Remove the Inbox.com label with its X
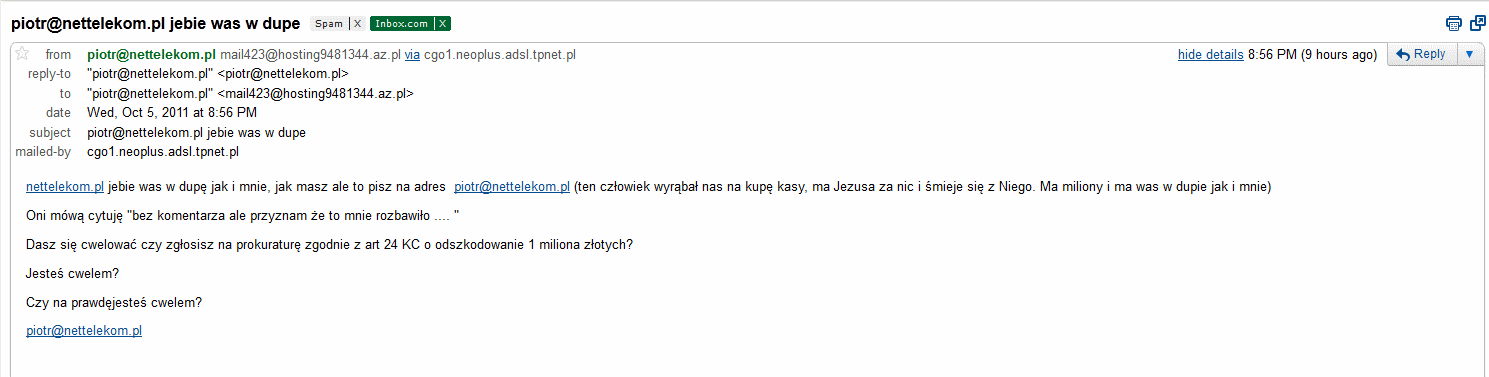This screenshot has width=1489, height=377. pos(443,23)
